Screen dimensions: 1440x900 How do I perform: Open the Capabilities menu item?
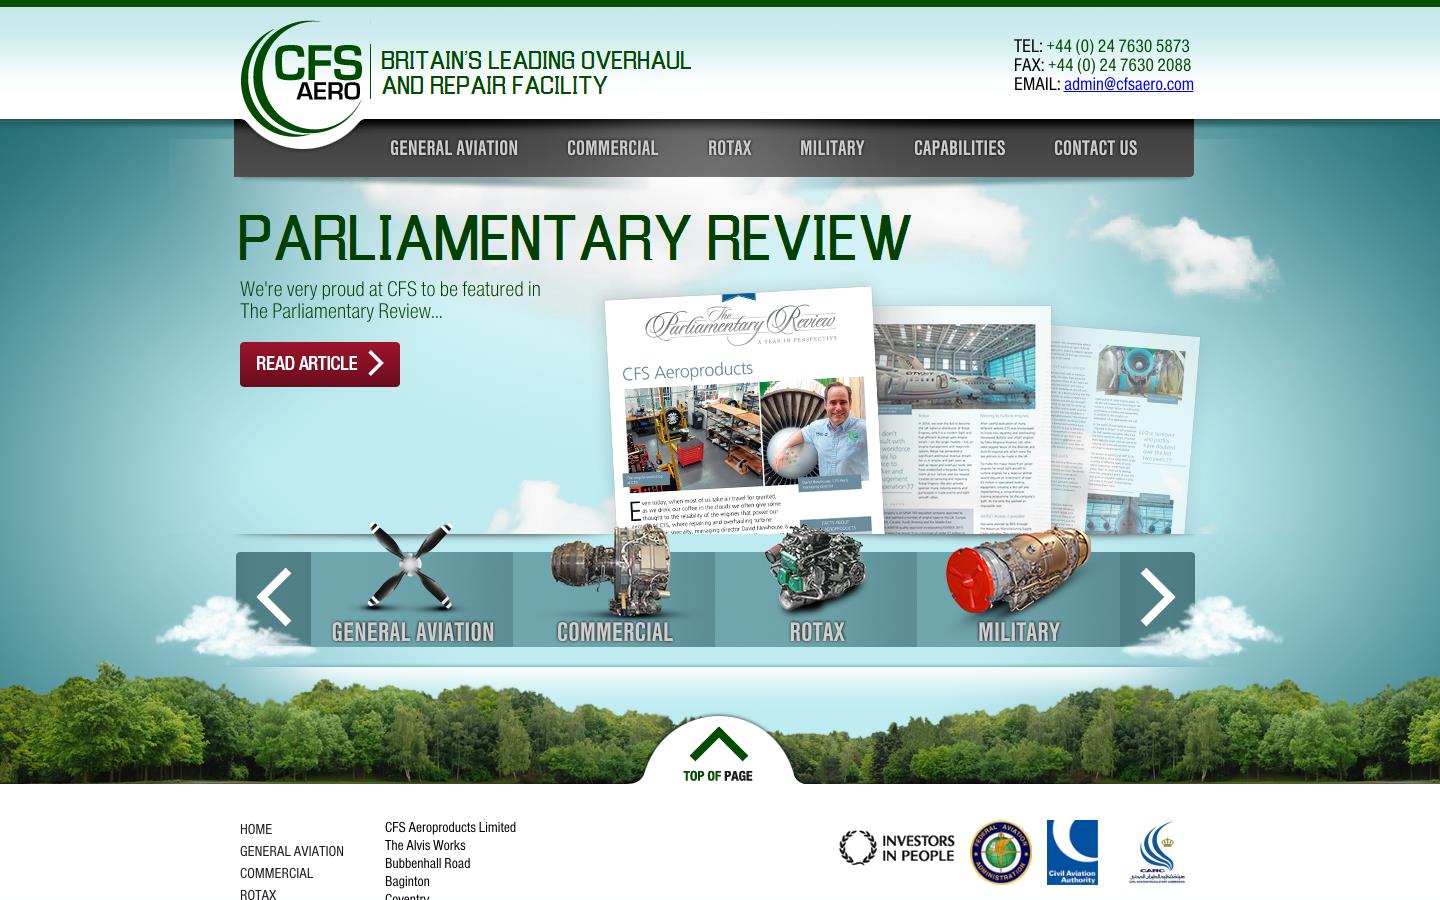pyautogui.click(x=959, y=148)
